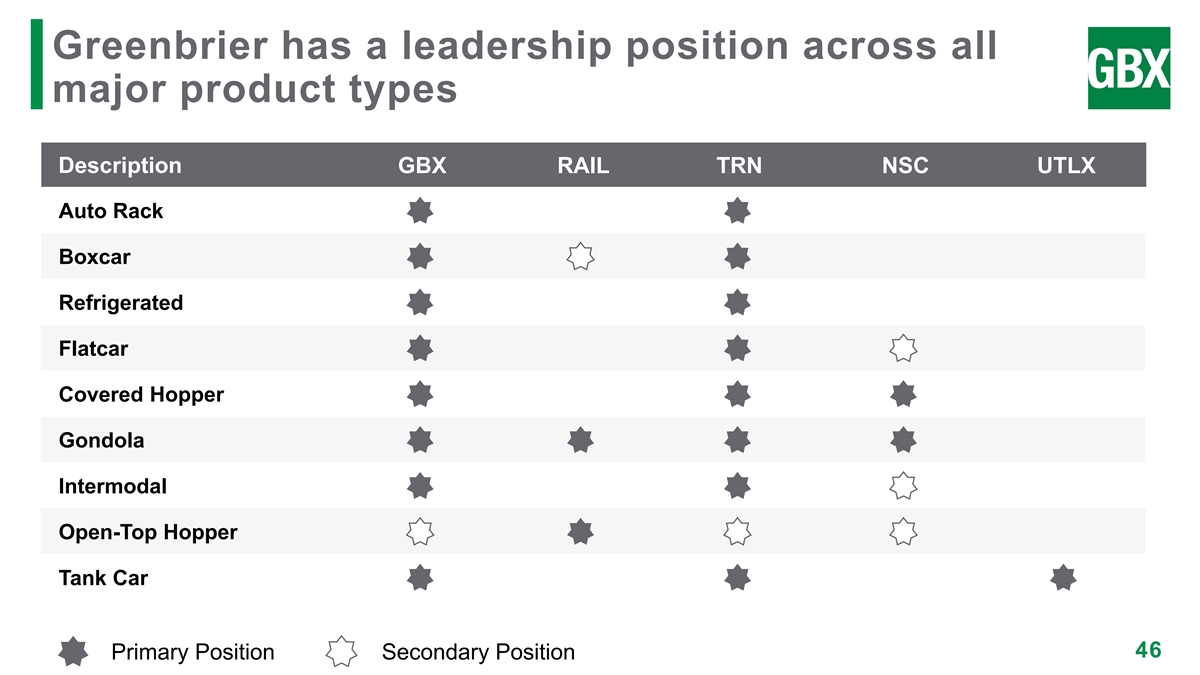Select the Refrigerated row label

121,303
